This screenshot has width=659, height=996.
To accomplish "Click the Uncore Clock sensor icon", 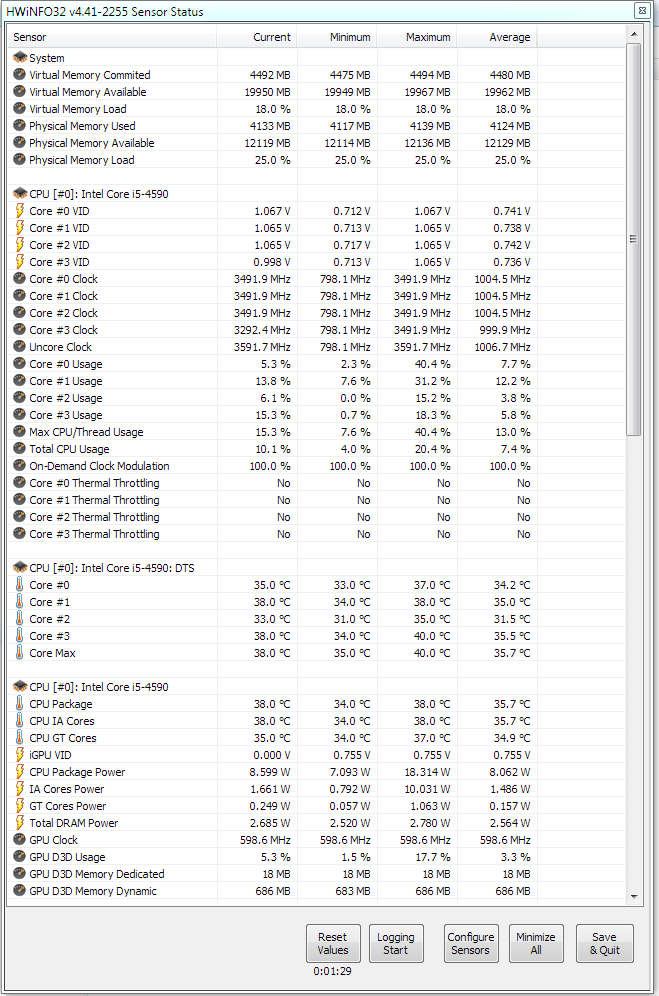I will point(20,347).
